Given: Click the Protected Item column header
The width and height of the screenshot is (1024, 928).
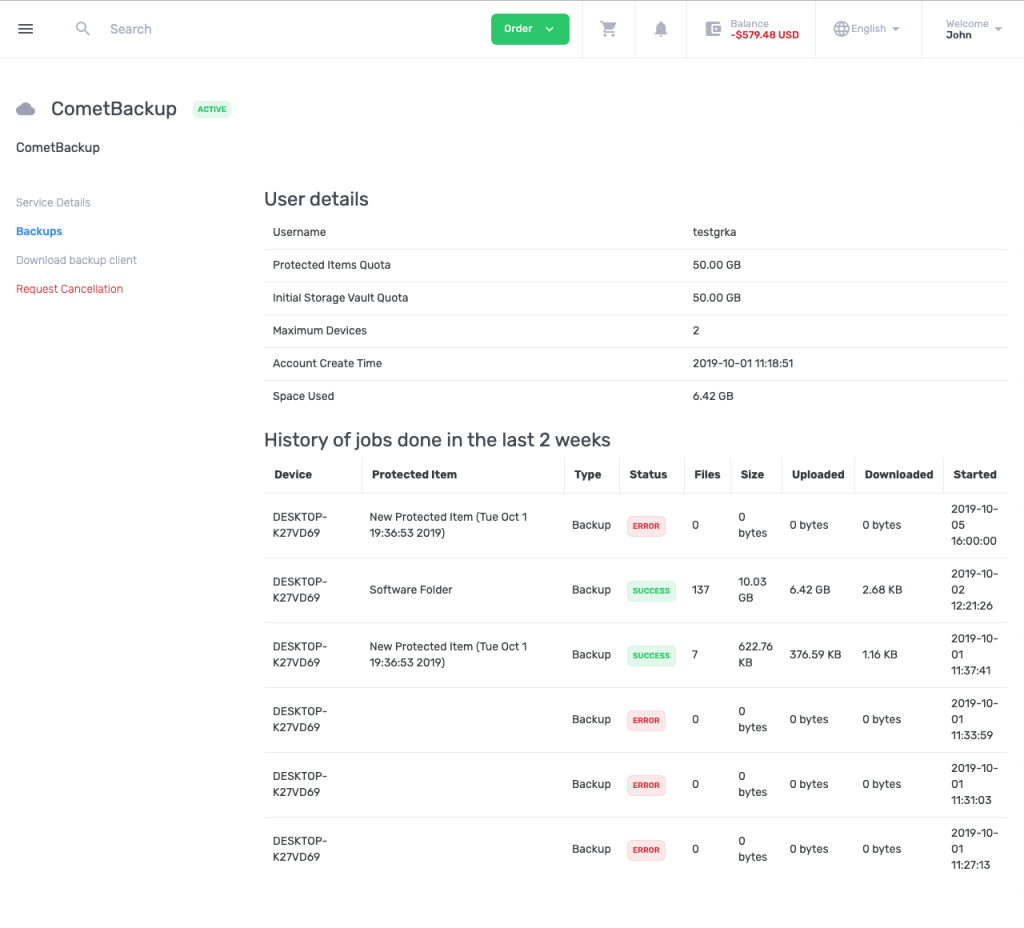Looking at the screenshot, I should click(414, 475).
